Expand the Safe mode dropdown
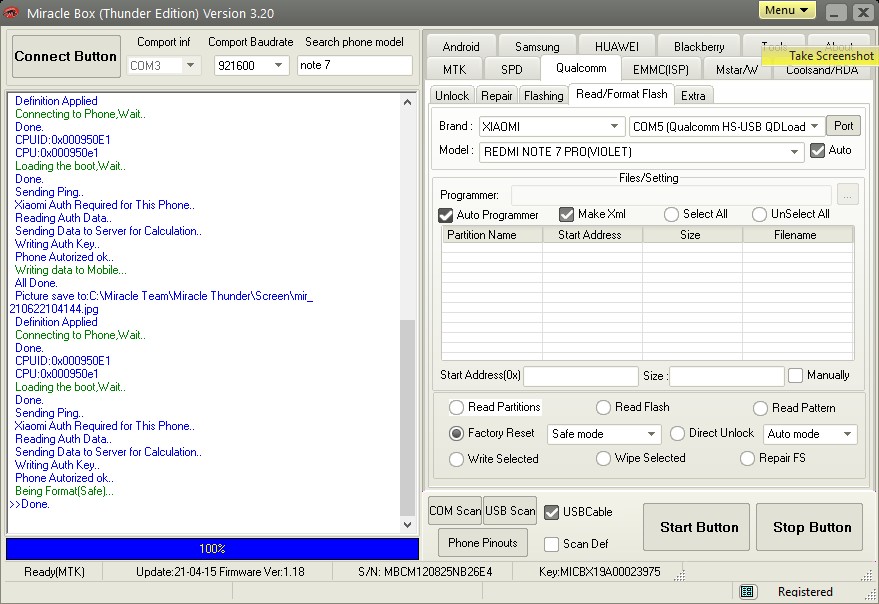The height and width of the screenshot is (604, 879). [x=651, y=435]
